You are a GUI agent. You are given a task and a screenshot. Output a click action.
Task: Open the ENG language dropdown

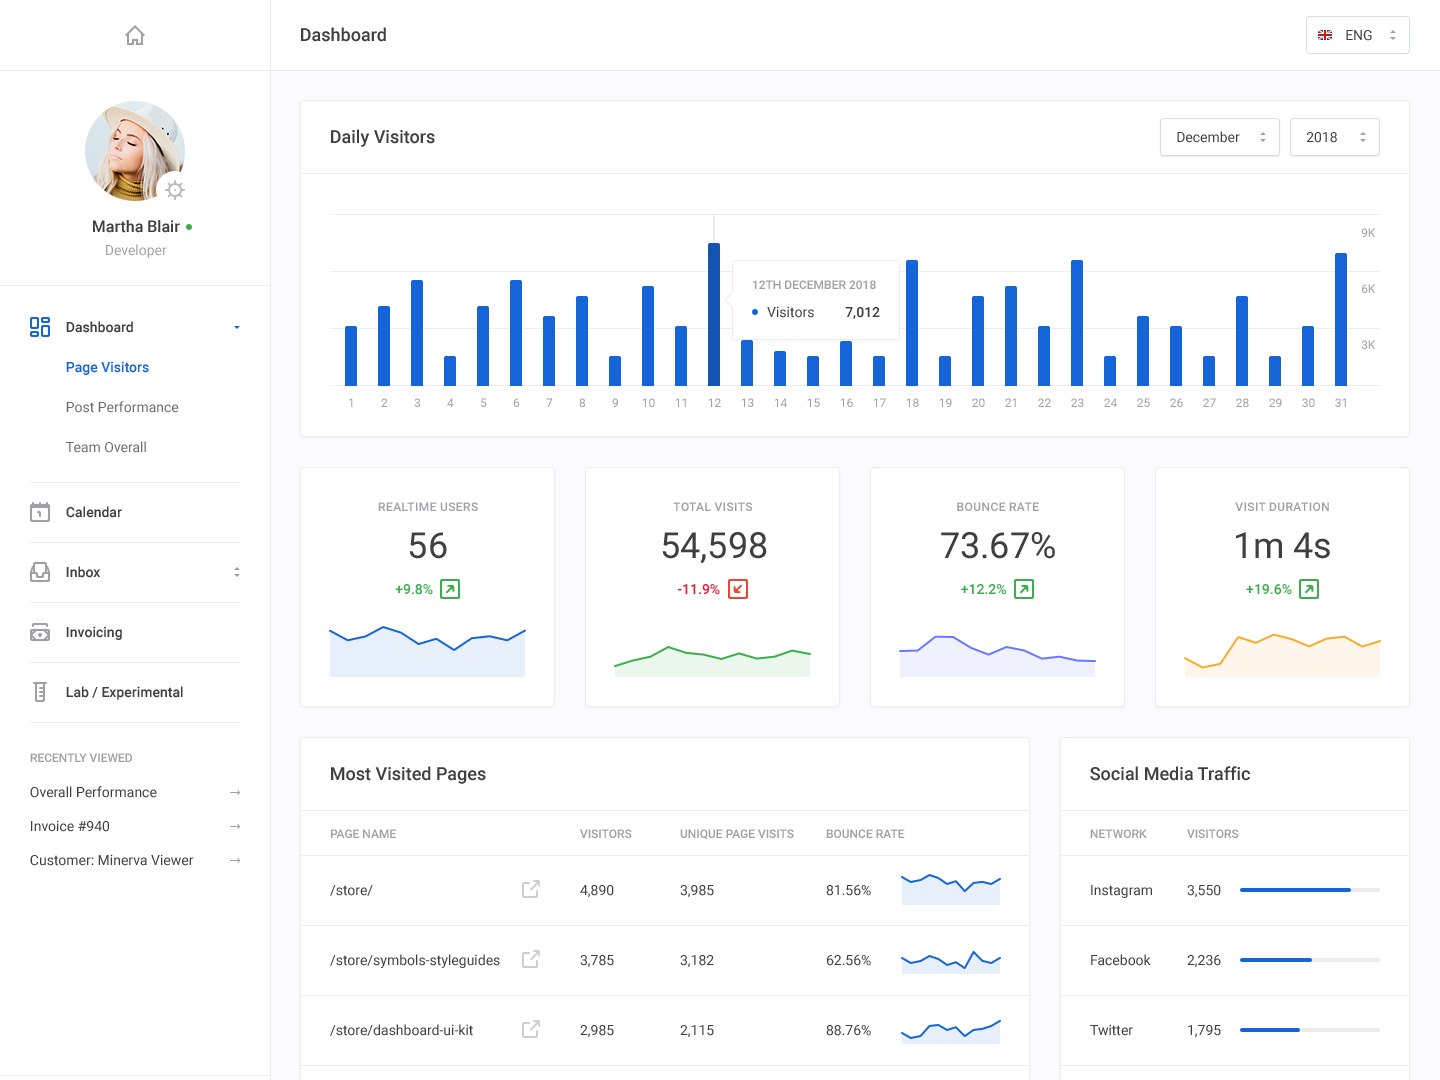[x=1357, y=35]
